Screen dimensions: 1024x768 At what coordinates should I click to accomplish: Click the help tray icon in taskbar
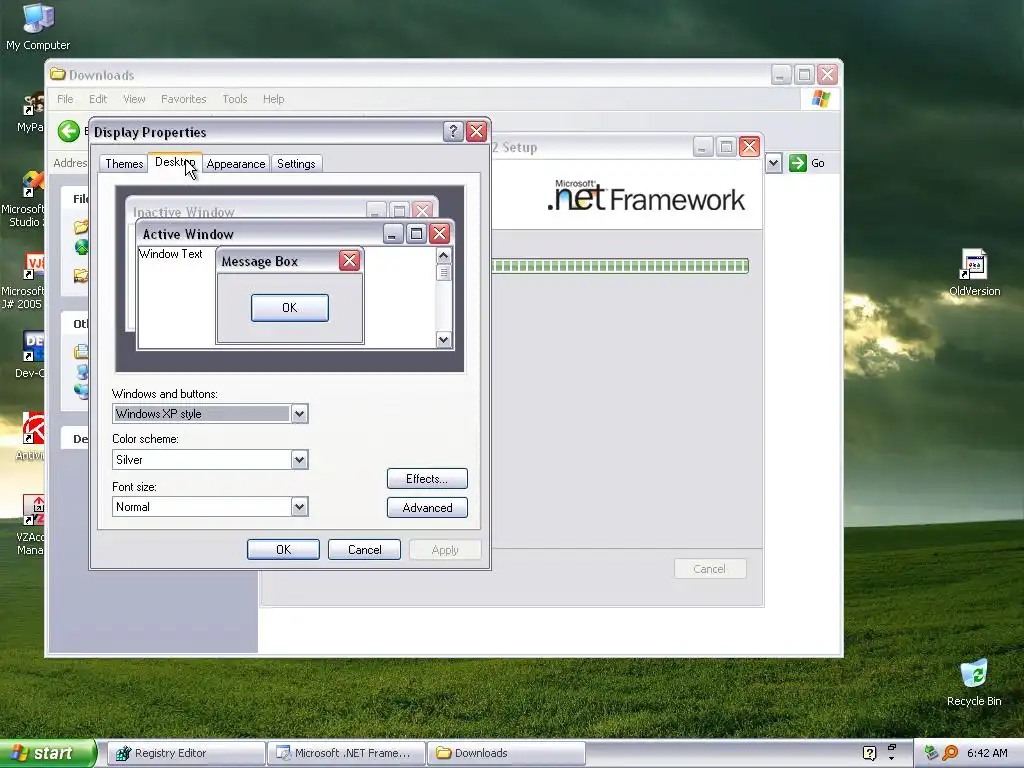869,753
